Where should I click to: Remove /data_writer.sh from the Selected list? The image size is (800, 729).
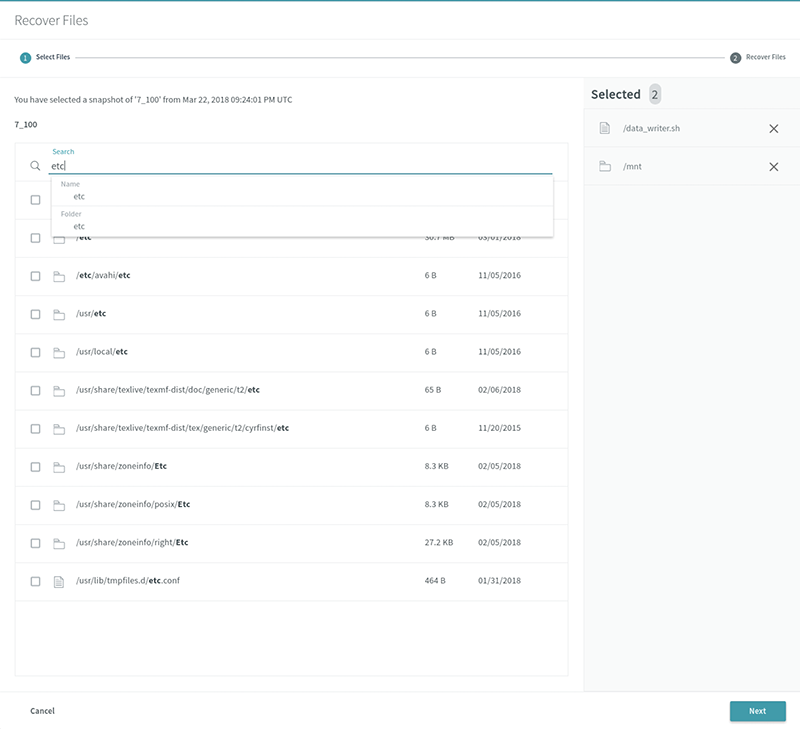click(773, 129)
